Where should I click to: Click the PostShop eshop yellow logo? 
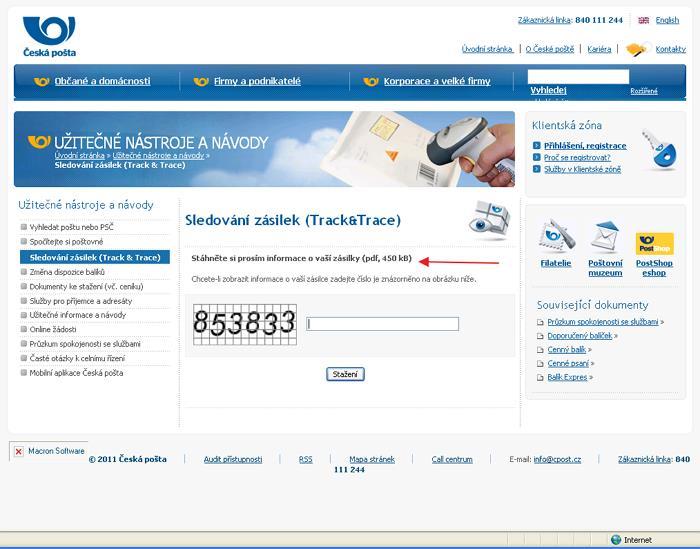click(x=654, y=244)
